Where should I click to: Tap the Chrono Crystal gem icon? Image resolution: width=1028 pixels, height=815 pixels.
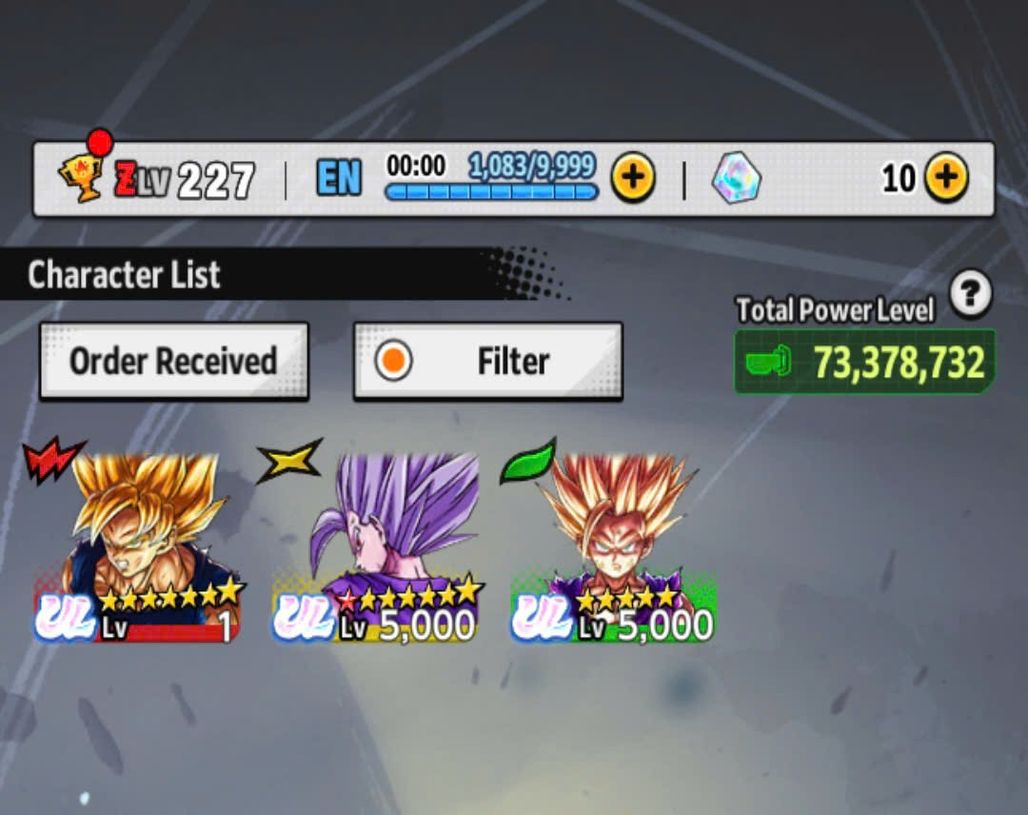tap(736, 178)
